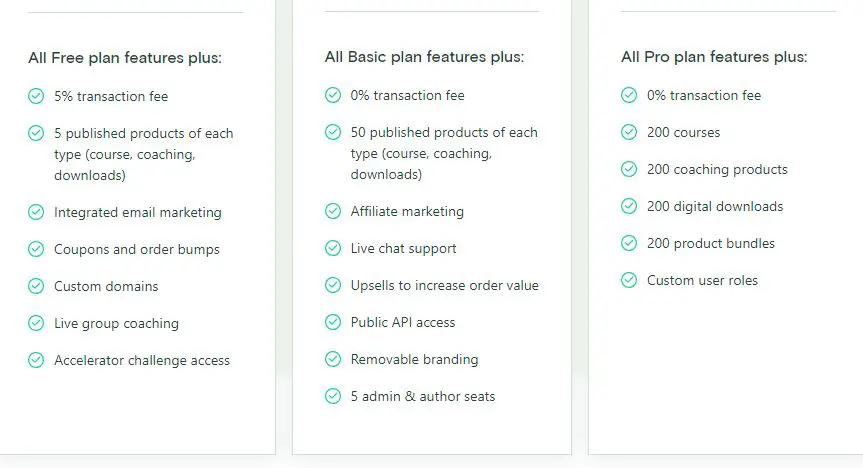The image size is (863, 468).
Task: Click the All Free plan features plus heading
Action: [125, 58]
